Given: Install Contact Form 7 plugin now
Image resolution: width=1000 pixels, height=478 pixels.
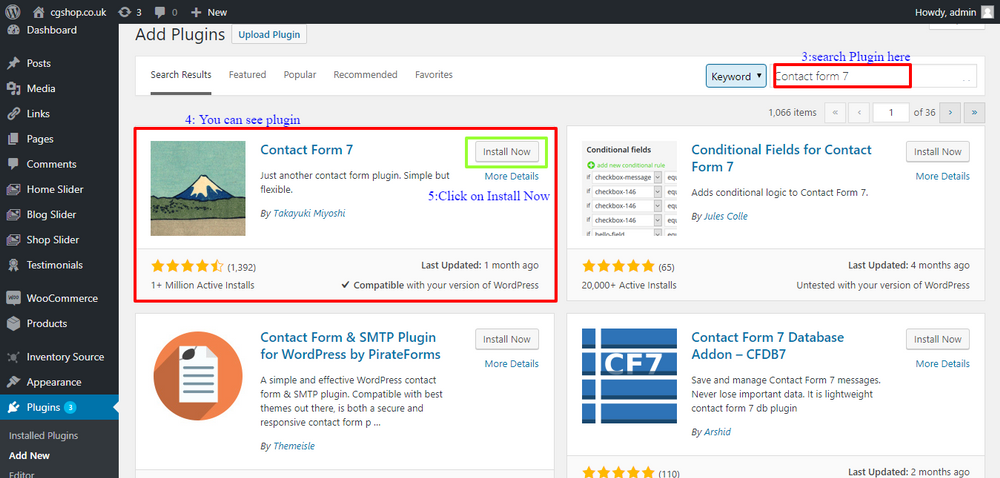Looking at the screenshot, I should coord(507,152).
